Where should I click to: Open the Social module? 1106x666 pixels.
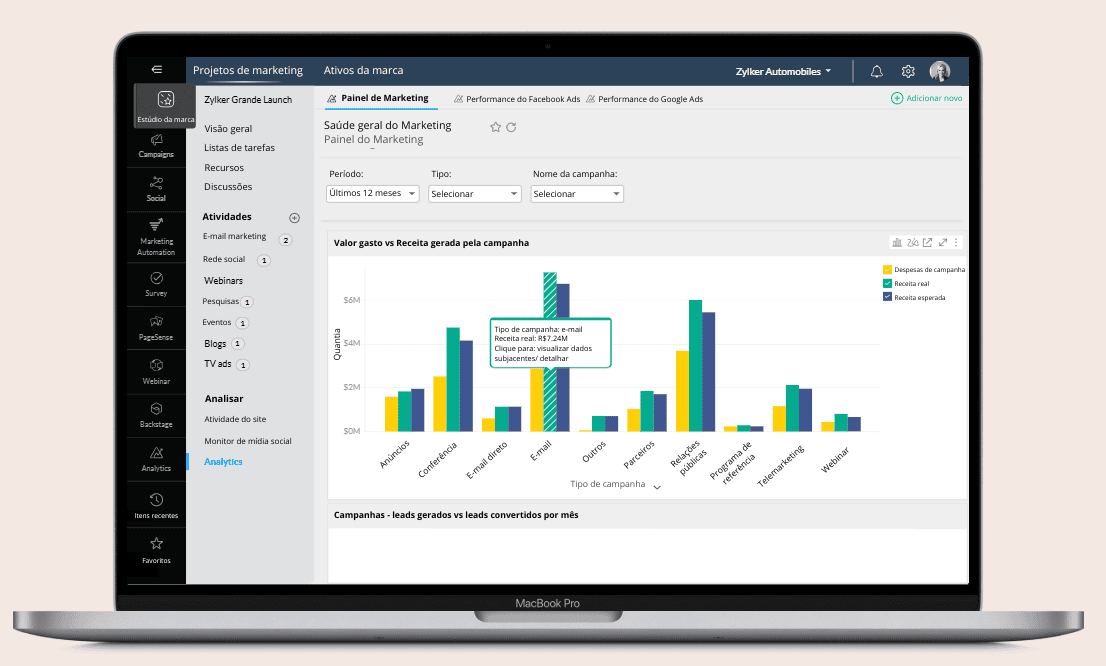pyautogui.click(x=156, y=189)
